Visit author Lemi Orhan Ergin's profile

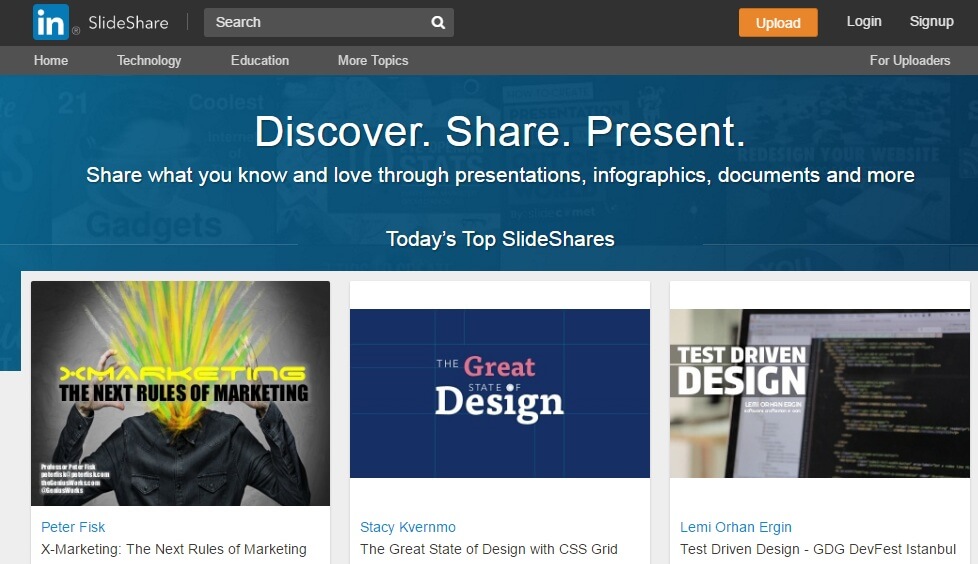(735, 527)
